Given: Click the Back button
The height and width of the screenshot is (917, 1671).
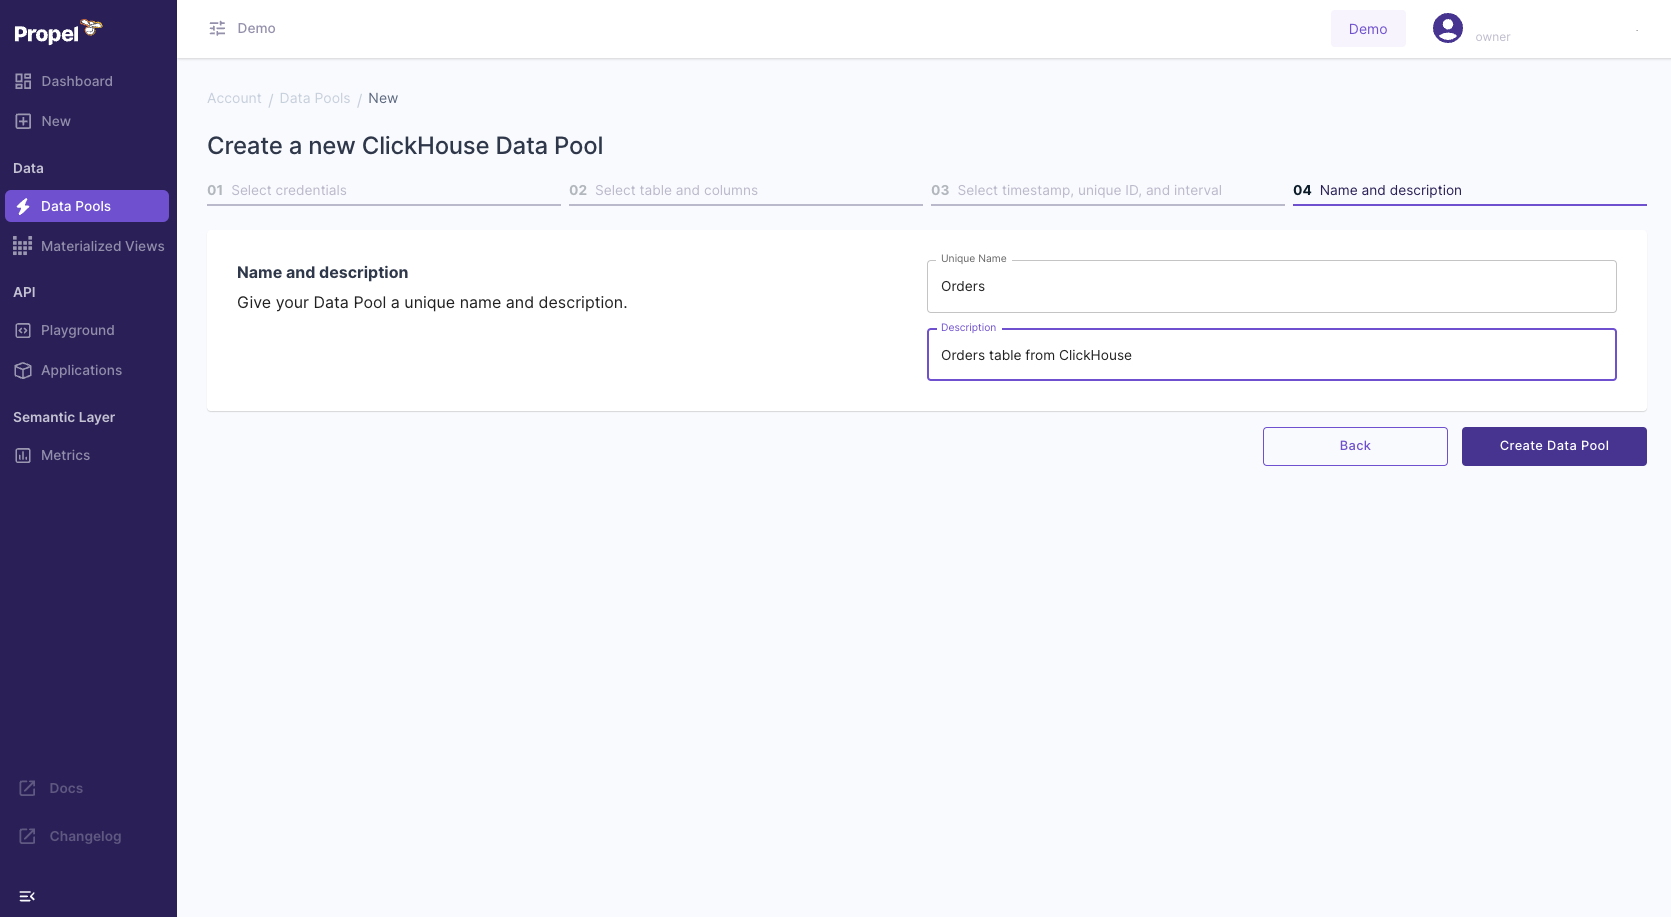Looking at the screenshot, I should click(1355, 446).
